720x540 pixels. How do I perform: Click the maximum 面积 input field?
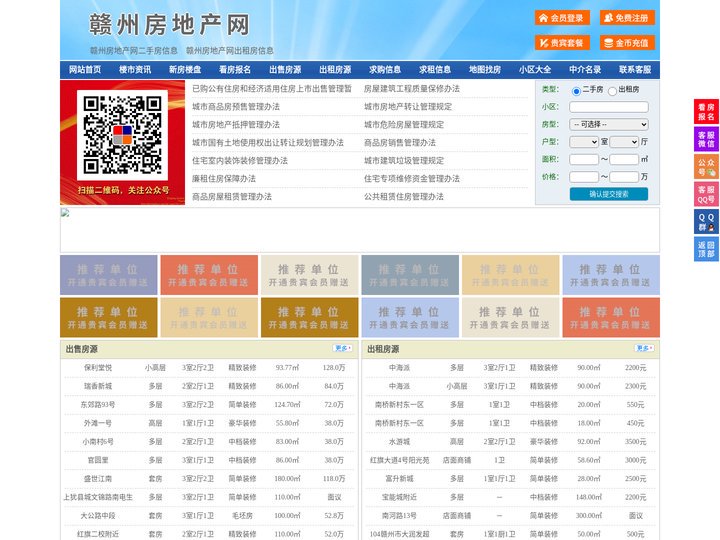[x=624, y=159]
